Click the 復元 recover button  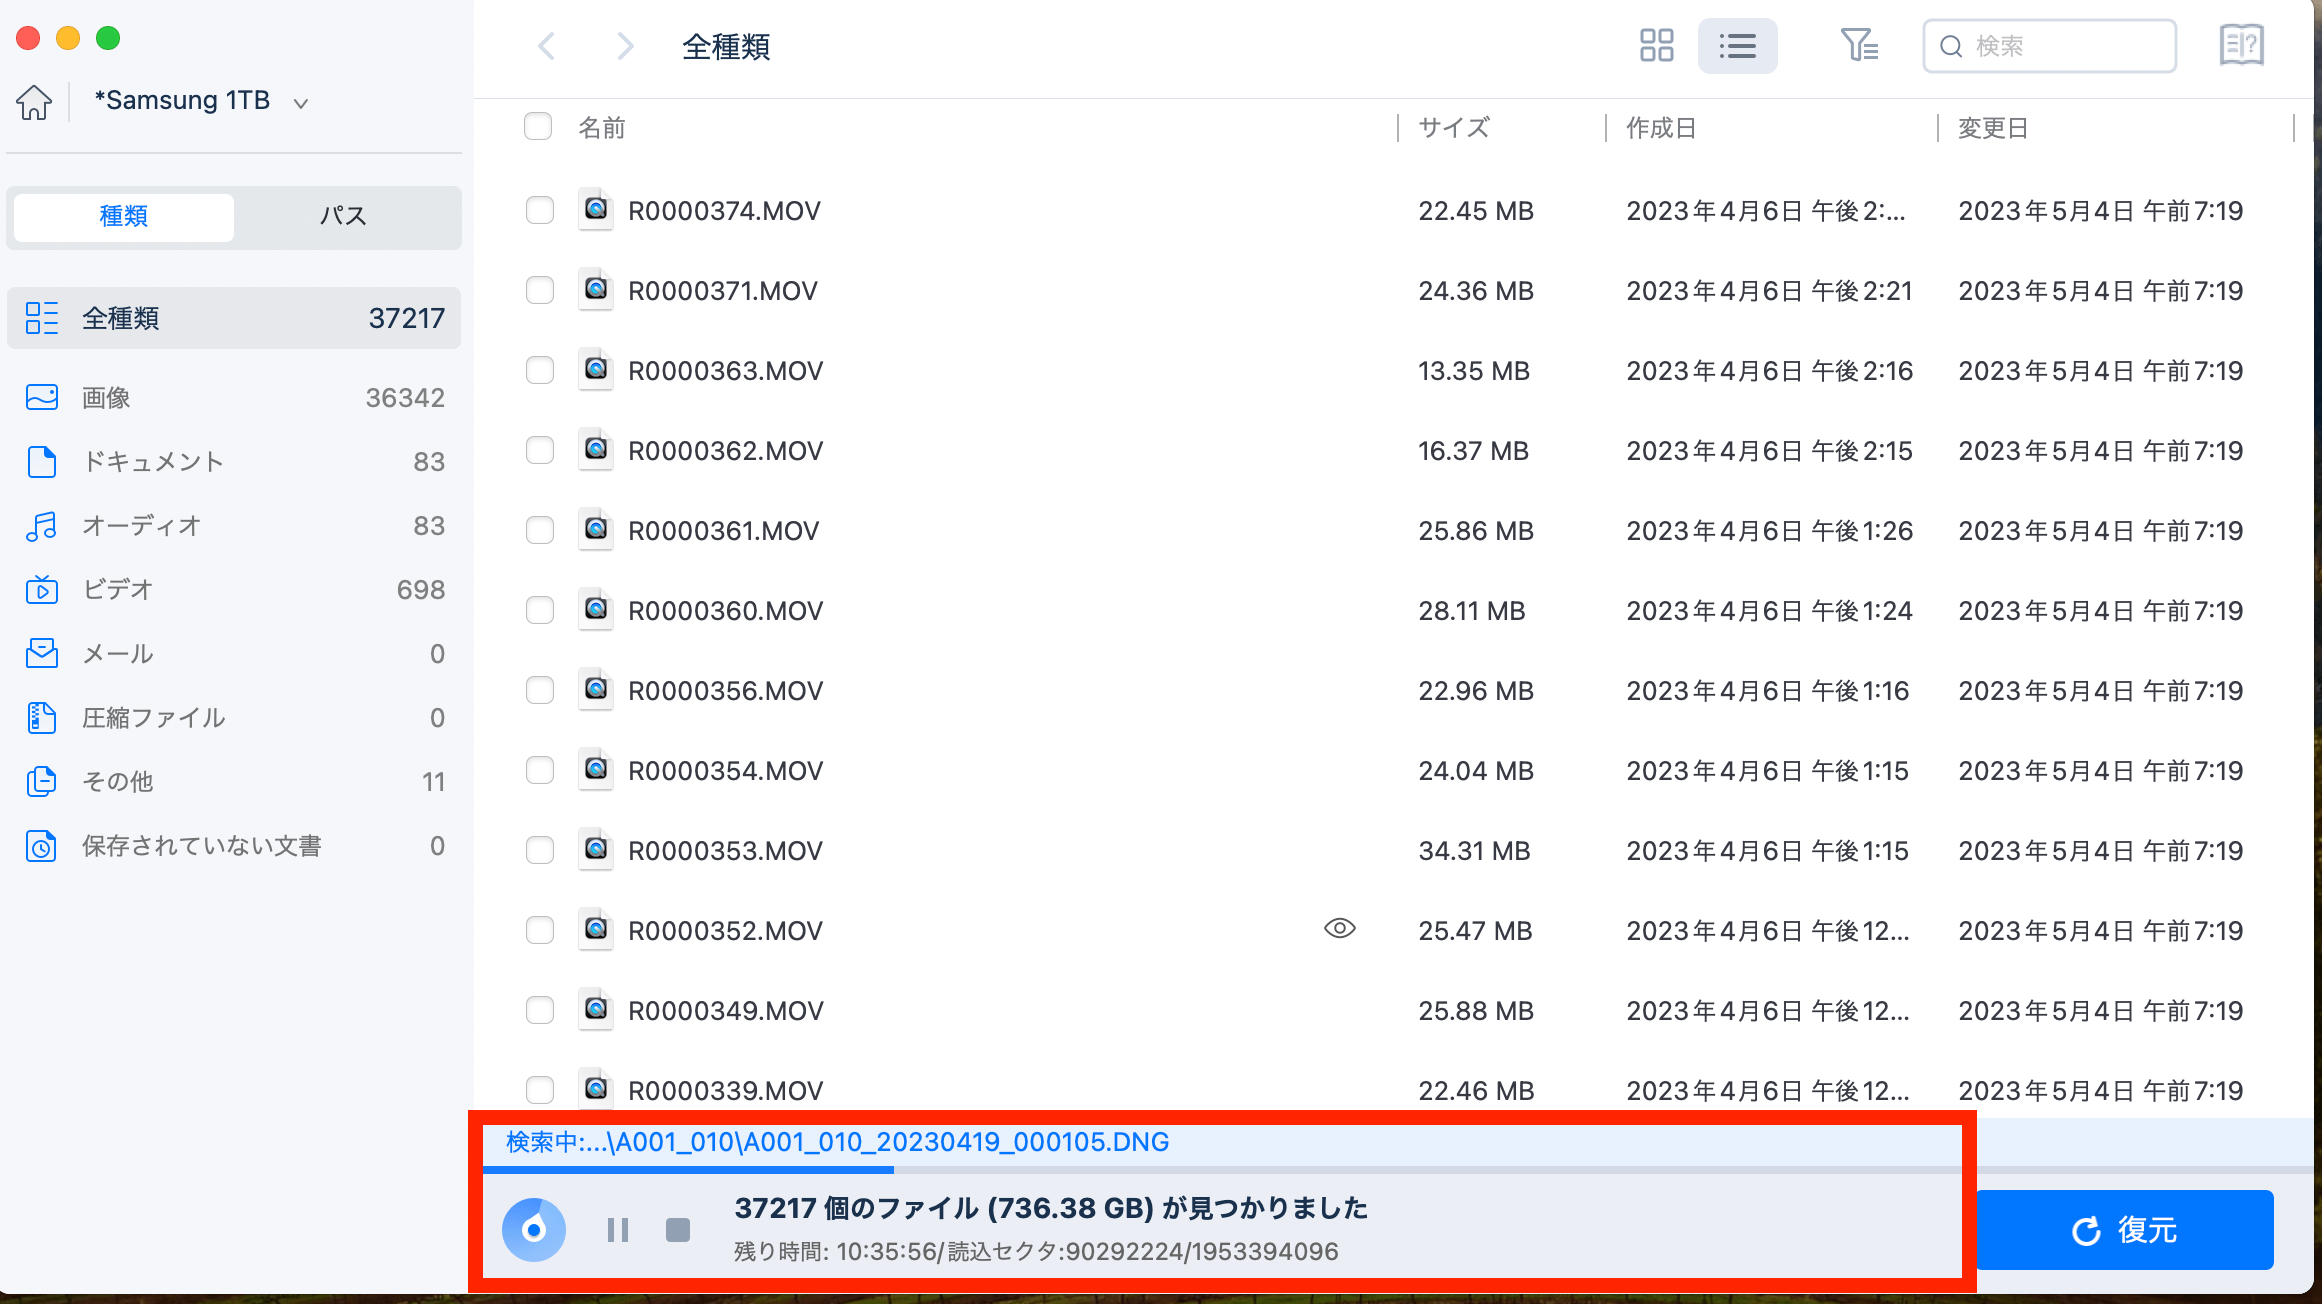coord(2124,1230)
